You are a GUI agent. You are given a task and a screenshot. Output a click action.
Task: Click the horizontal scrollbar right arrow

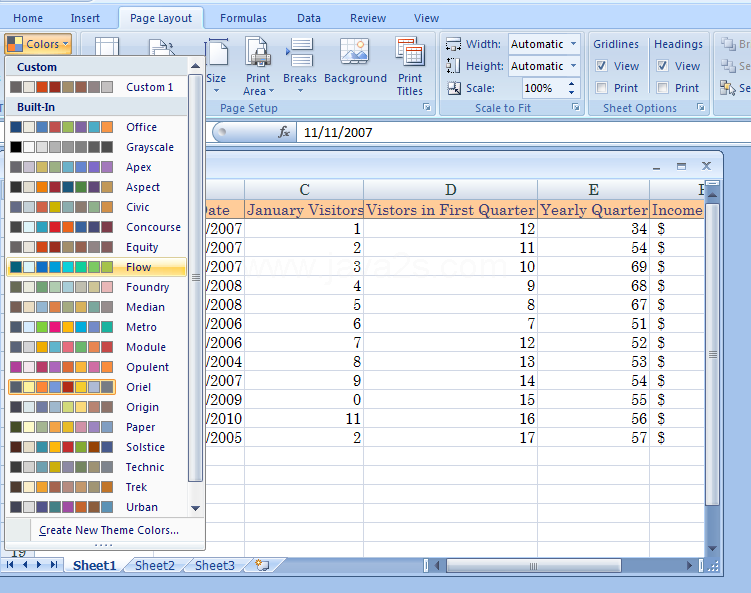[x=689, y=566]
